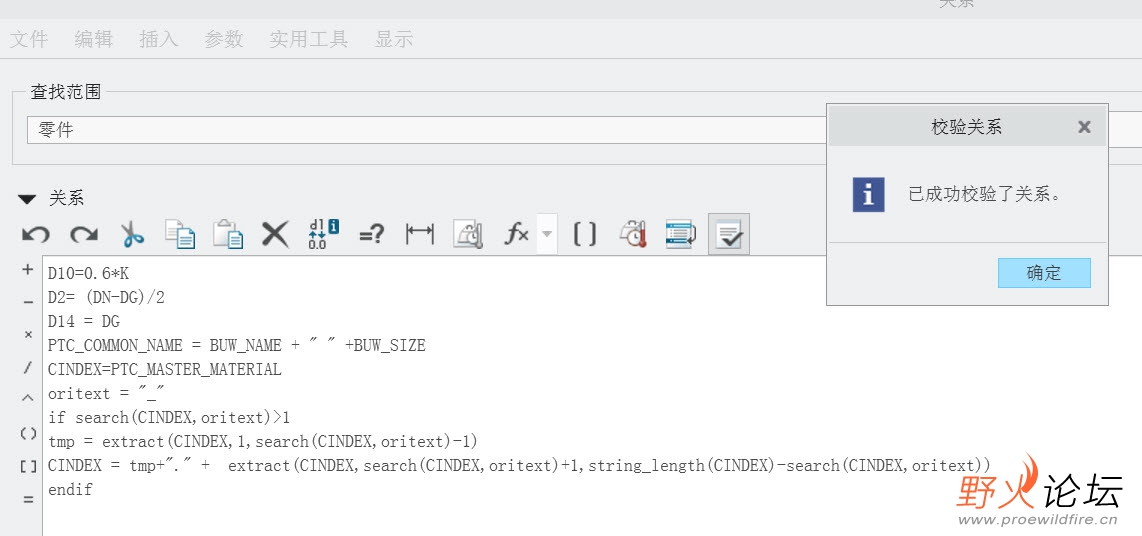The width and height of the screenshot is (1142, 536).
Task: Sort relations with the reorder icon
Action: 680,234
